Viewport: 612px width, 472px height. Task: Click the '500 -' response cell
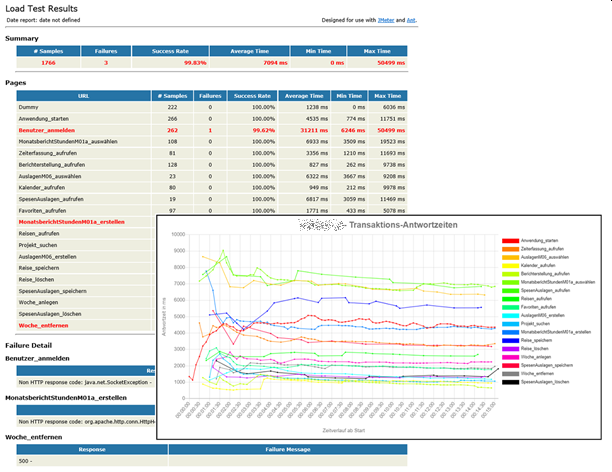click(x=25, y=461)
